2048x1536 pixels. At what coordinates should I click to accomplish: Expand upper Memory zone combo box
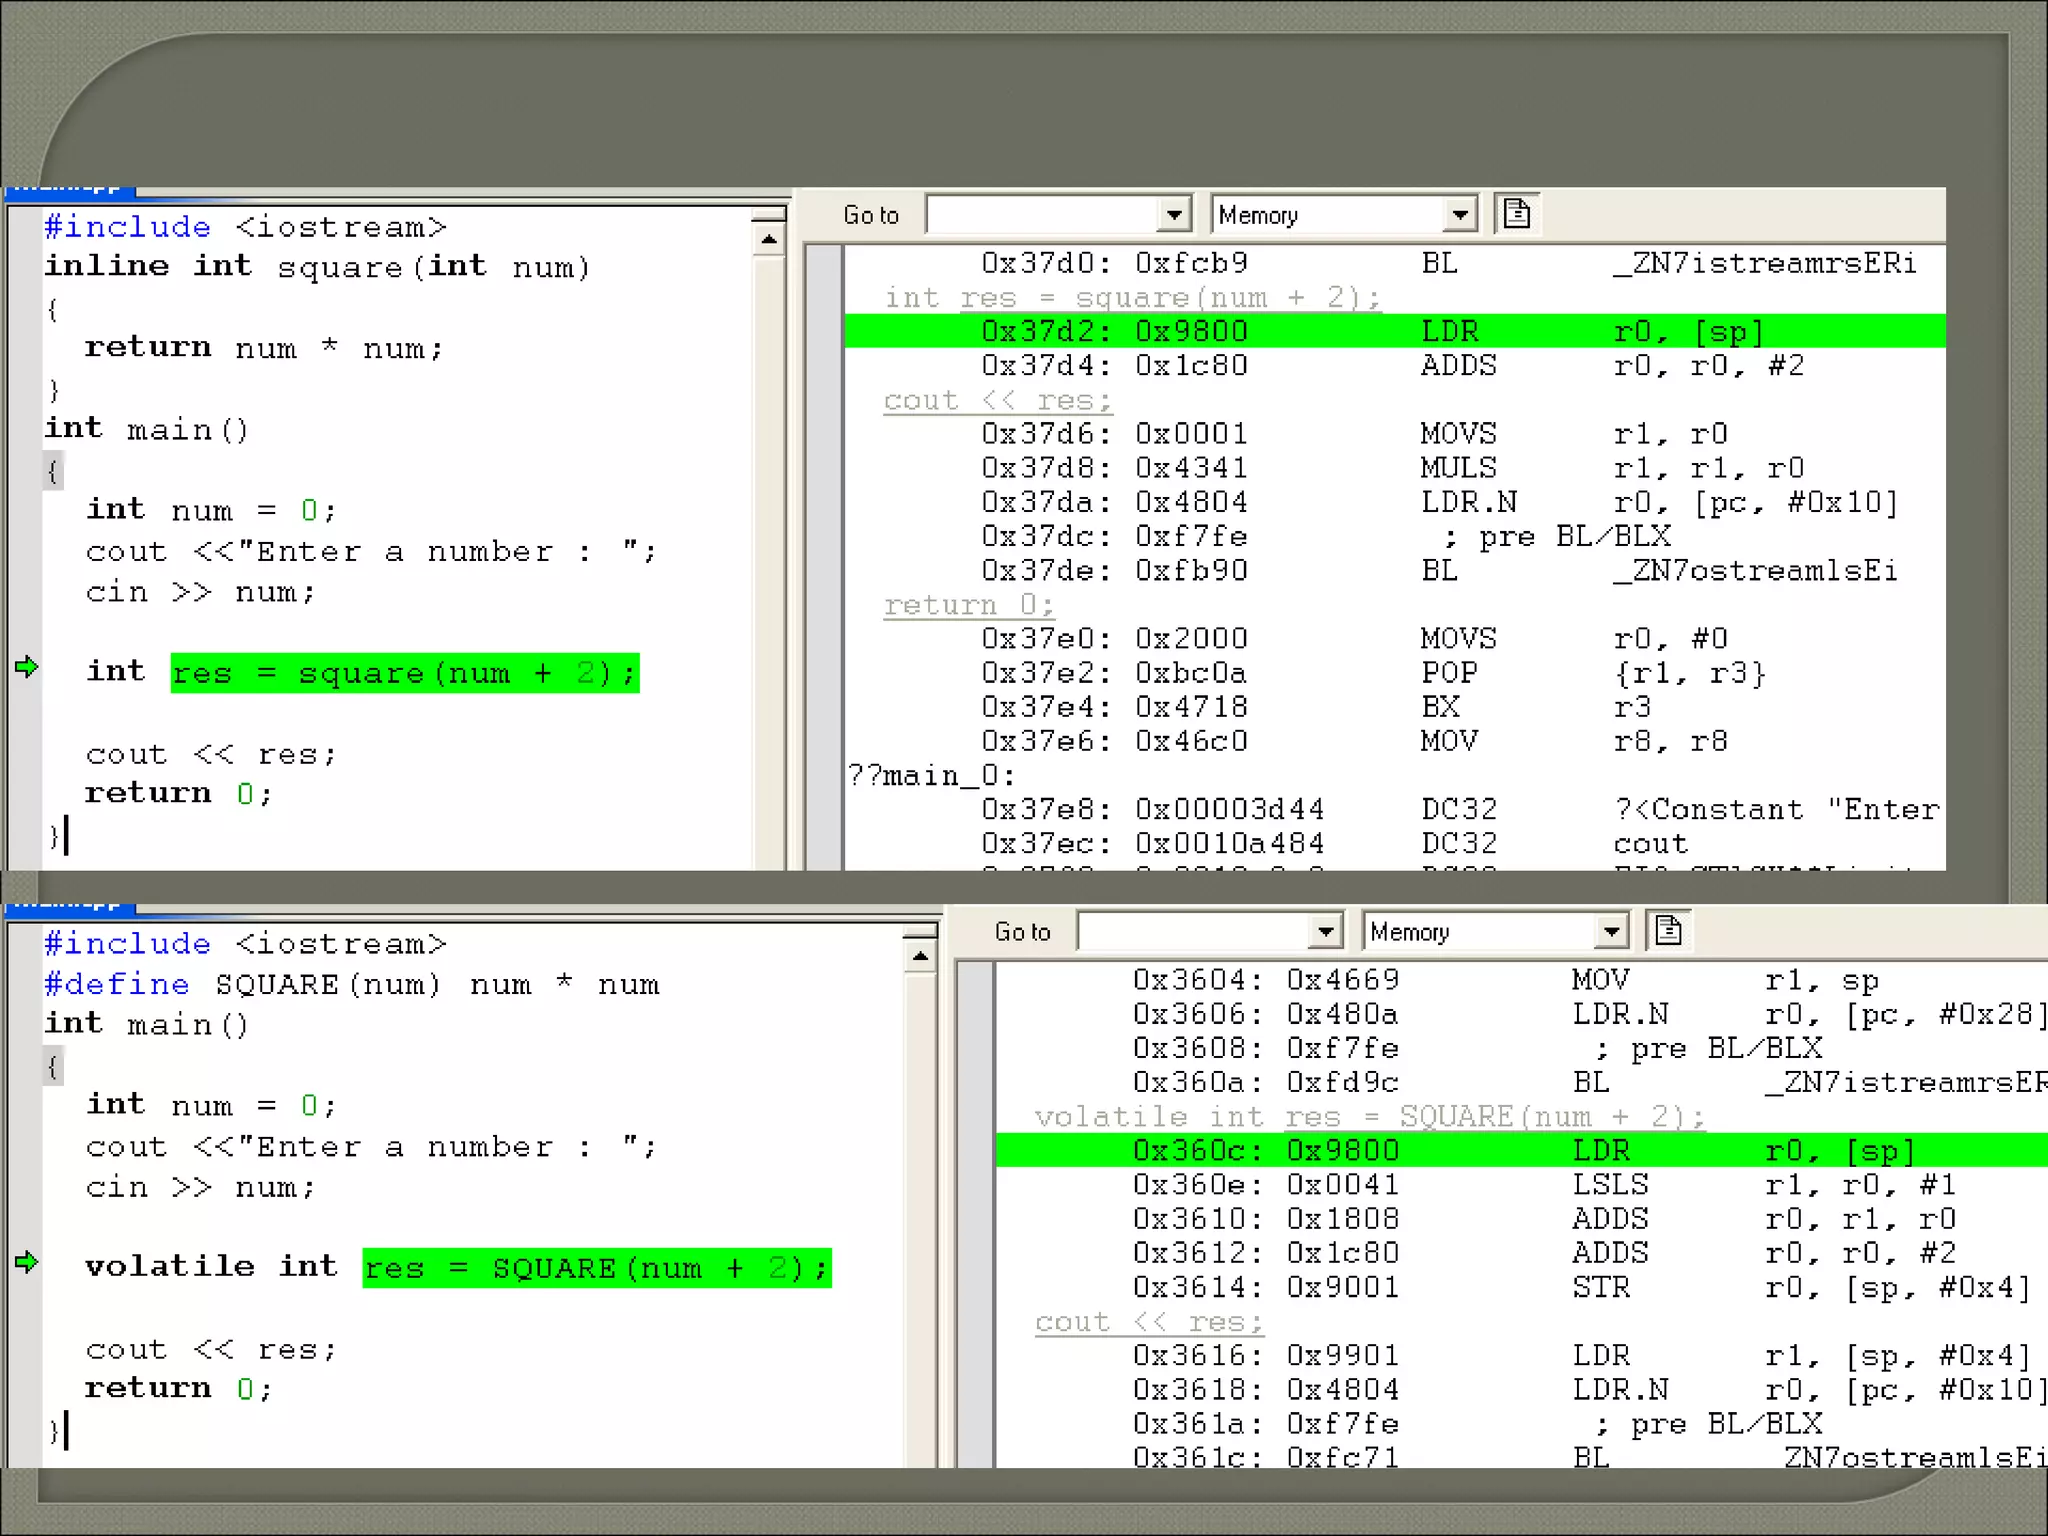[x=1460, y=215]
